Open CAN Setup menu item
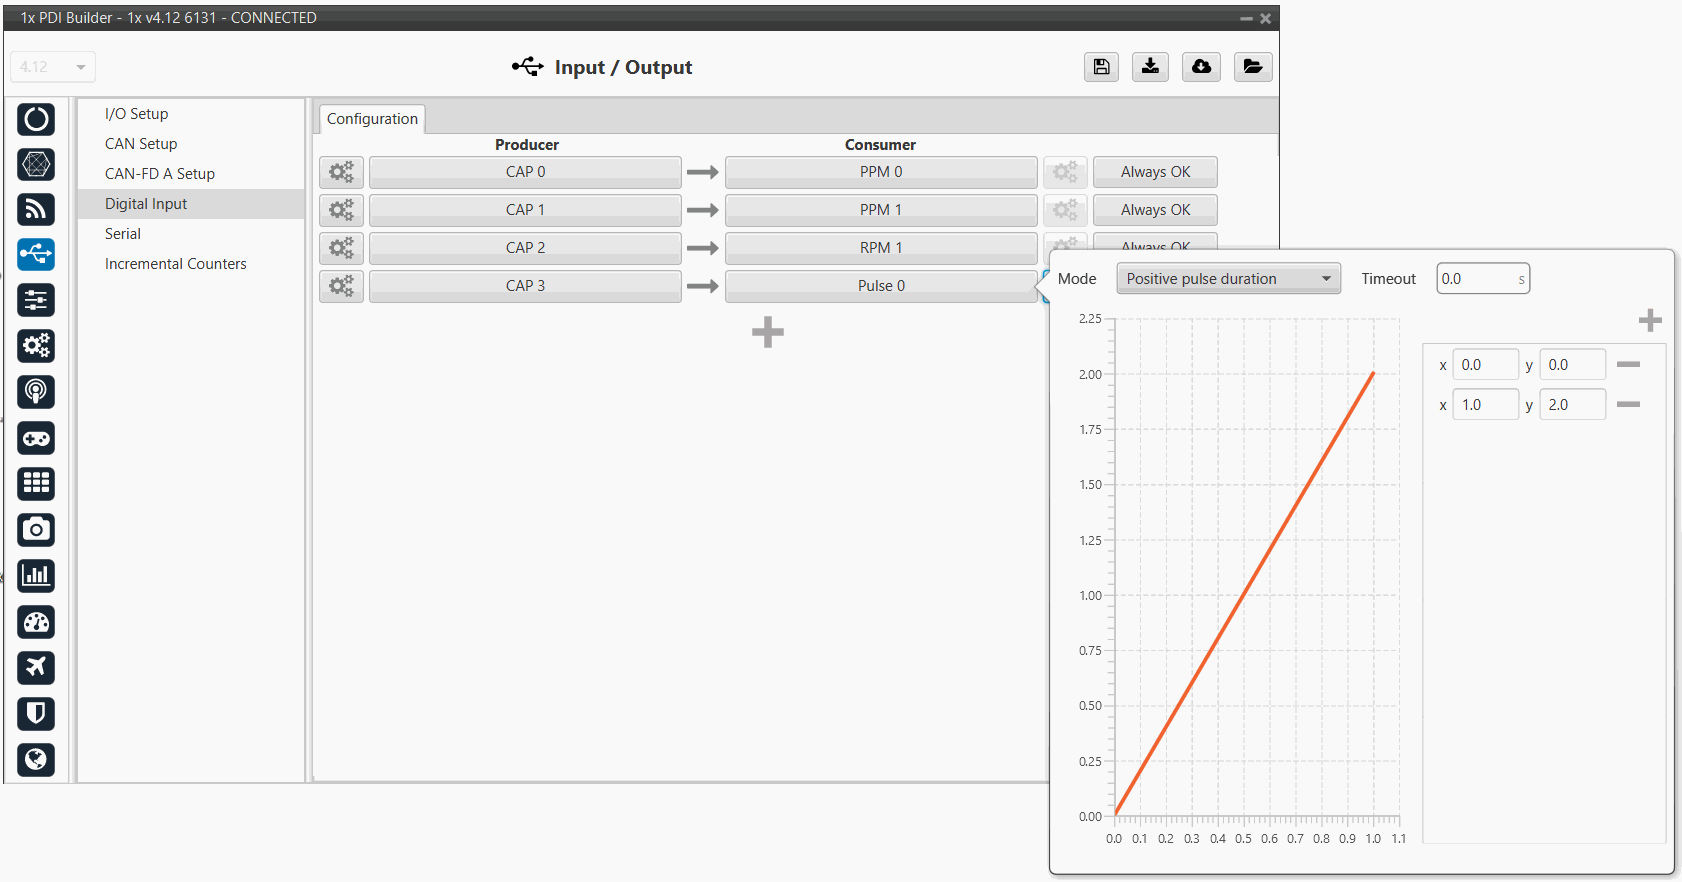The image size is (1682, 882). (141, 144)
